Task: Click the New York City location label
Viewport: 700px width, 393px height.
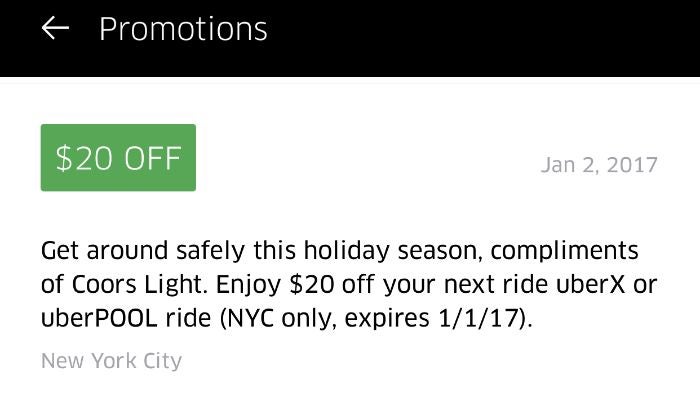Action: pos(112,361)
